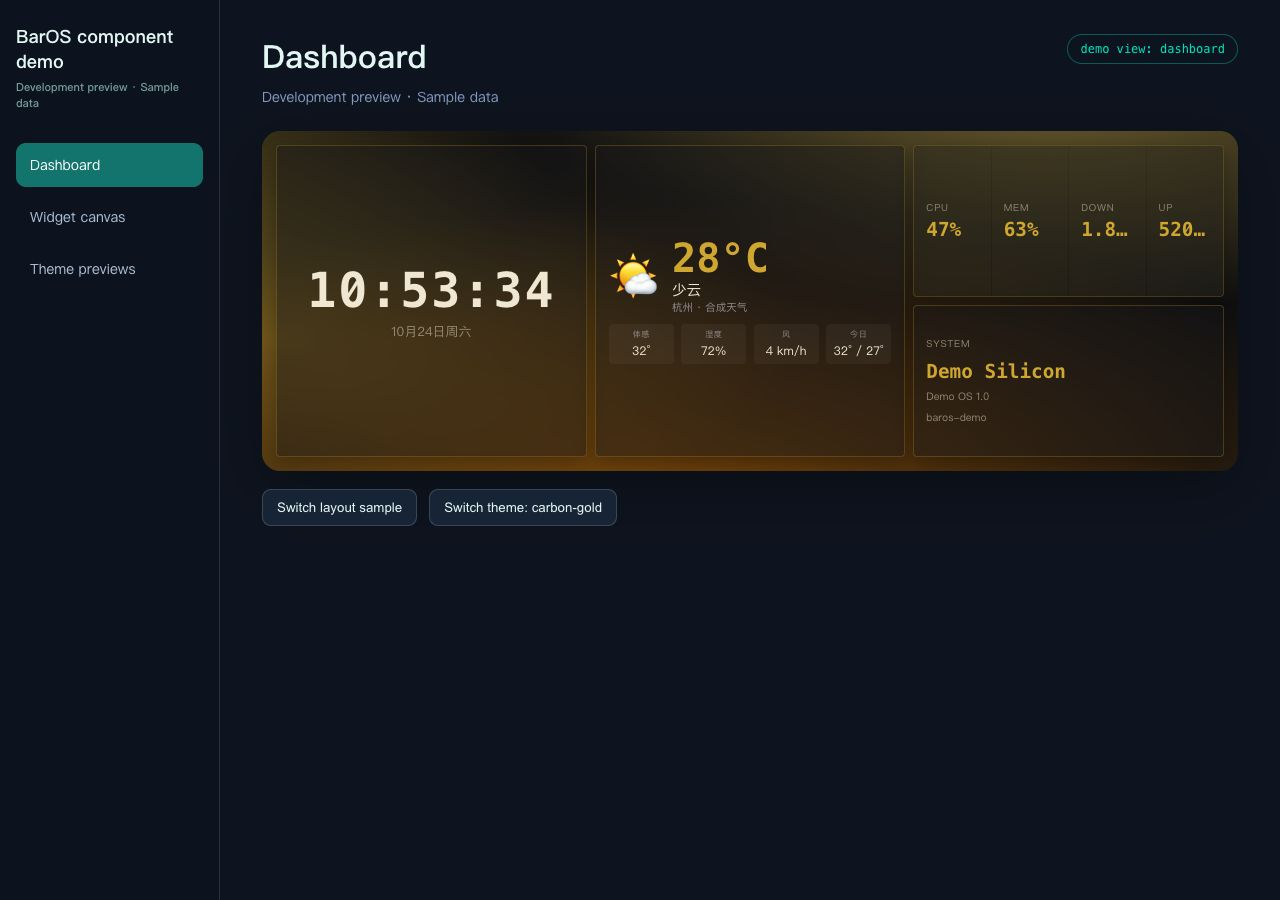
Task: Click the baros-demo hostname text
Action: point(956,418)
